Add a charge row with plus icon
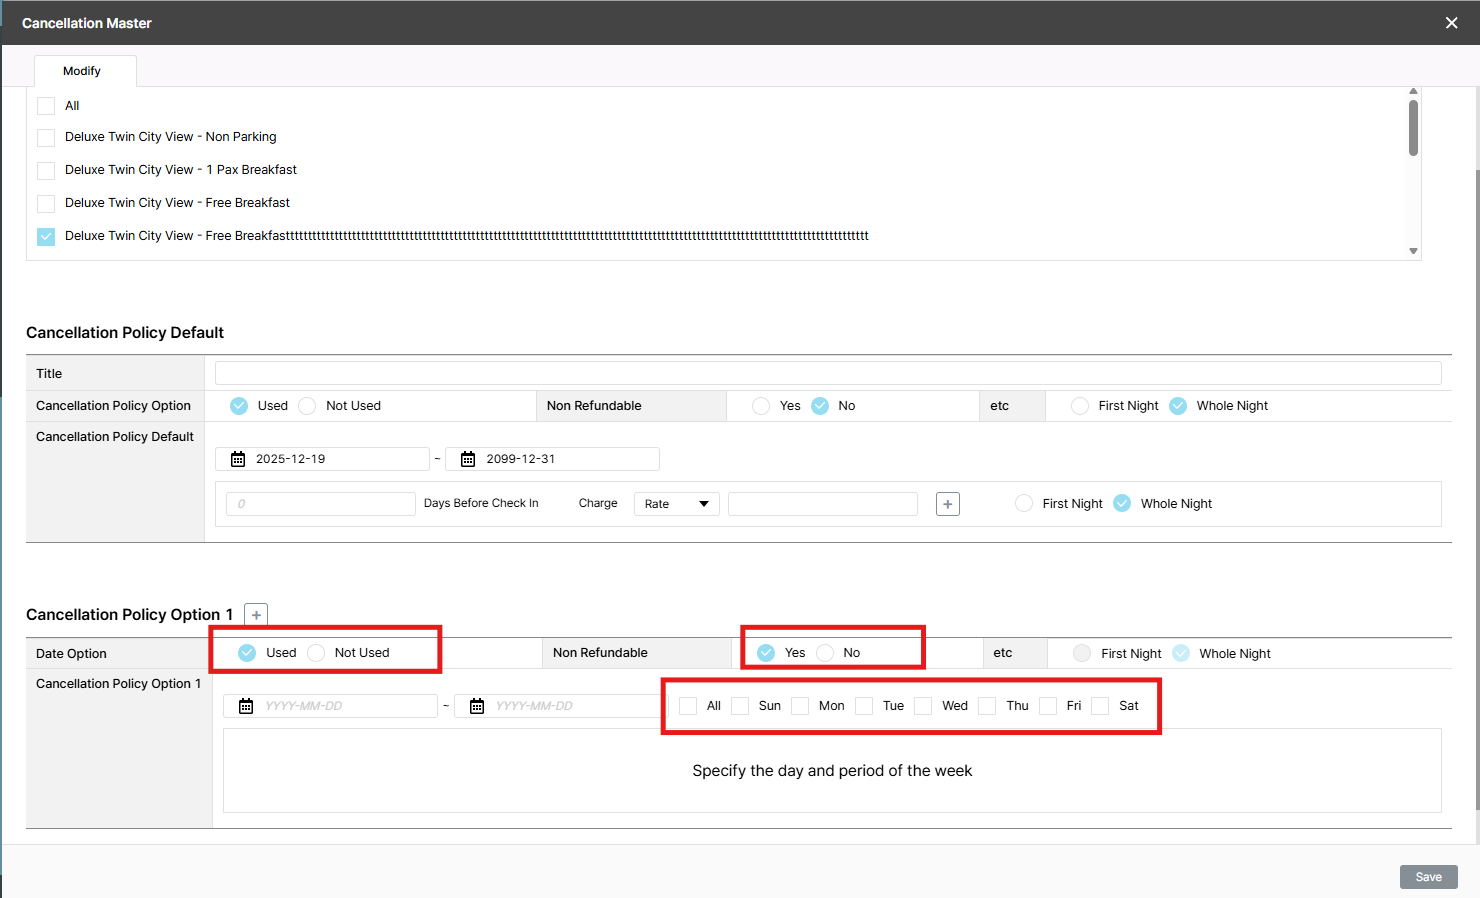 (x=948, y=504)
